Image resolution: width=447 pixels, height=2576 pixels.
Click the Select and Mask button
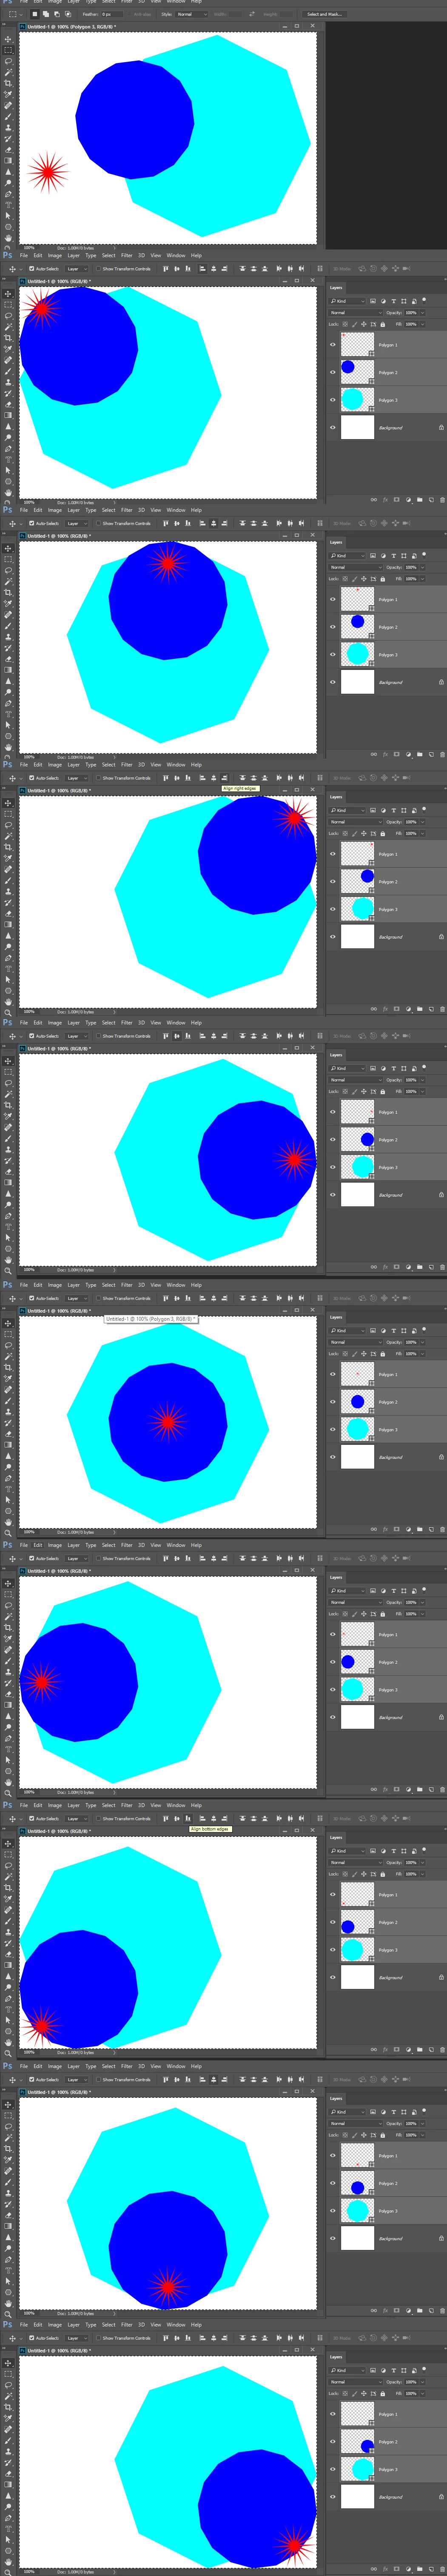coord(324,14)
